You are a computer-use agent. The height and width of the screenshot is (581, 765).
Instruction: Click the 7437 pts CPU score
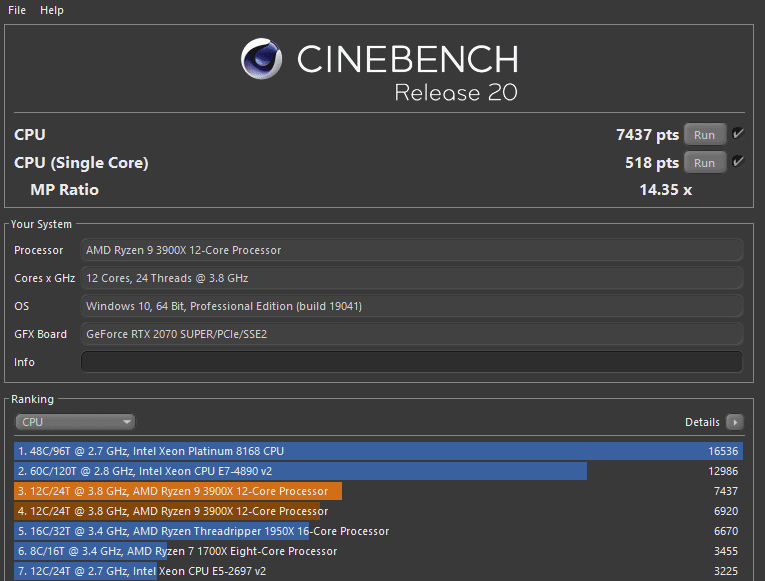coord(647,135)
